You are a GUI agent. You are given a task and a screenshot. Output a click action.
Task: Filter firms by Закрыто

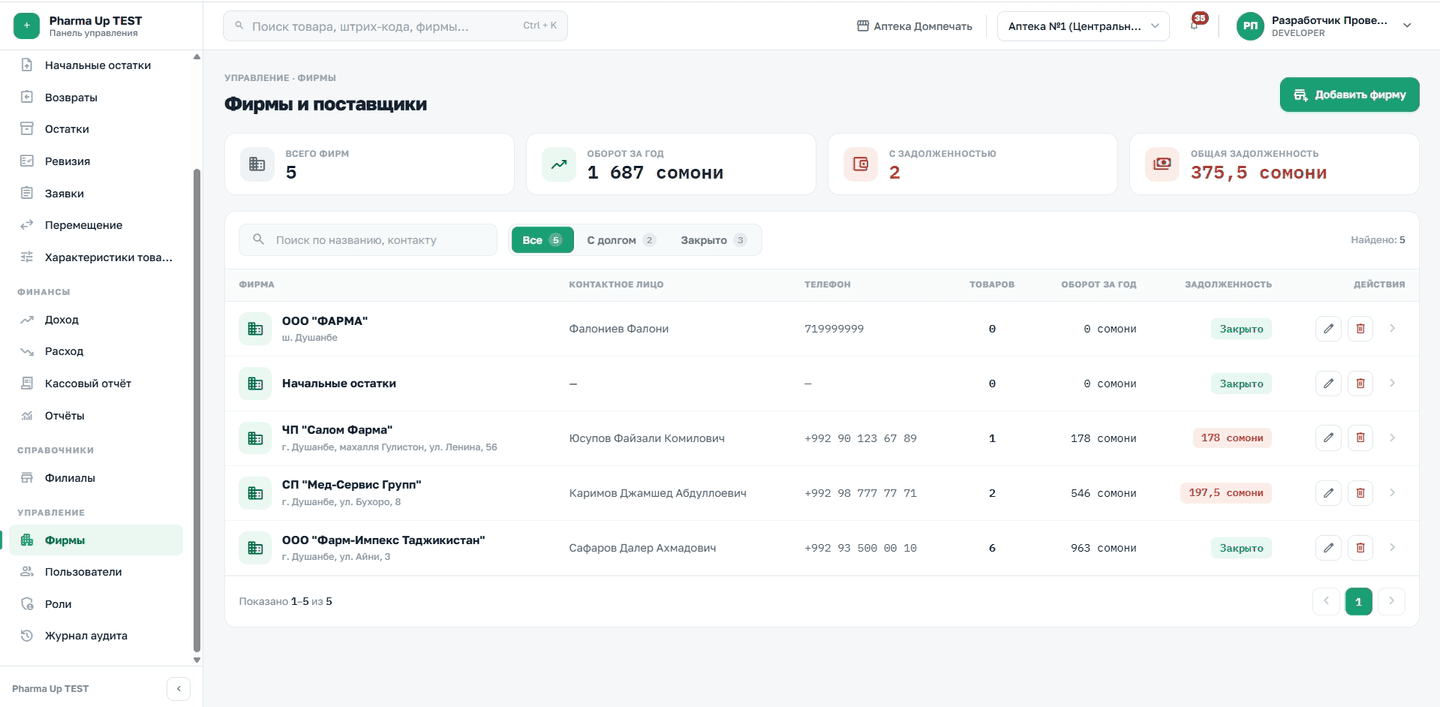tap(713, 240)
